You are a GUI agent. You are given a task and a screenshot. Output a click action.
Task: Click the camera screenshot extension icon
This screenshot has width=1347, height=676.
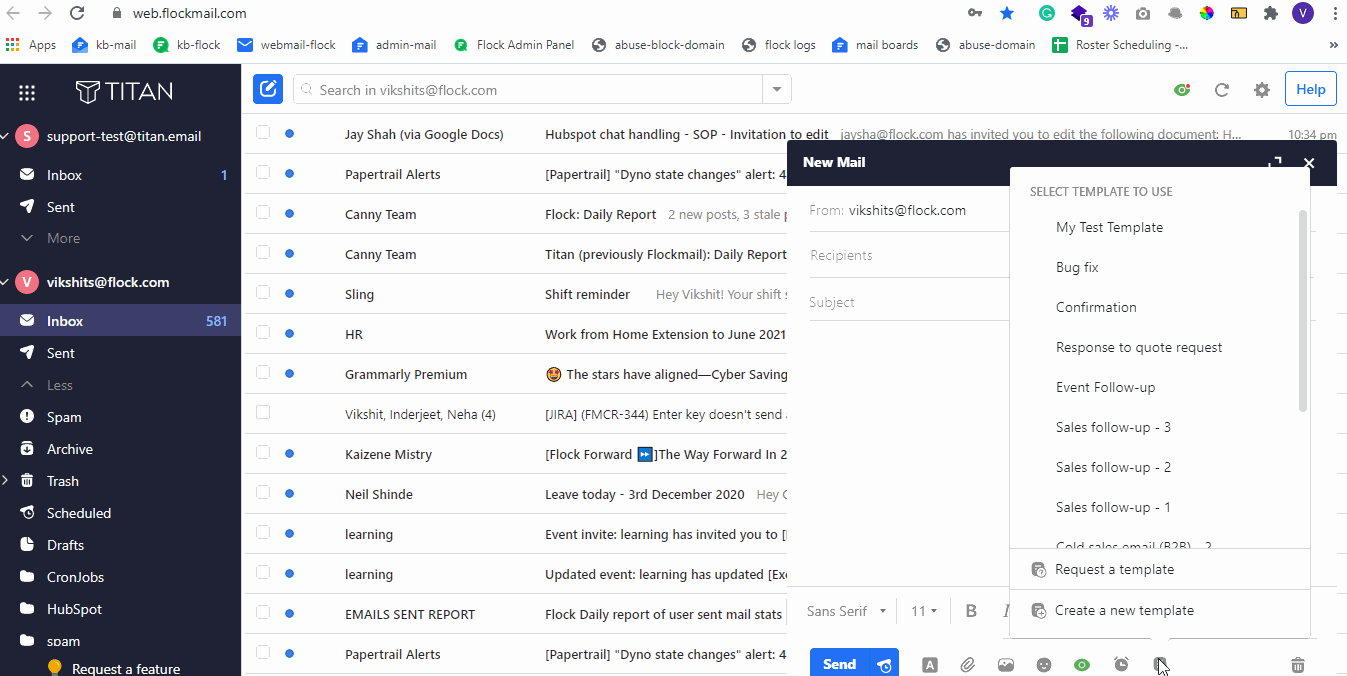click(x=1143, y=13)
